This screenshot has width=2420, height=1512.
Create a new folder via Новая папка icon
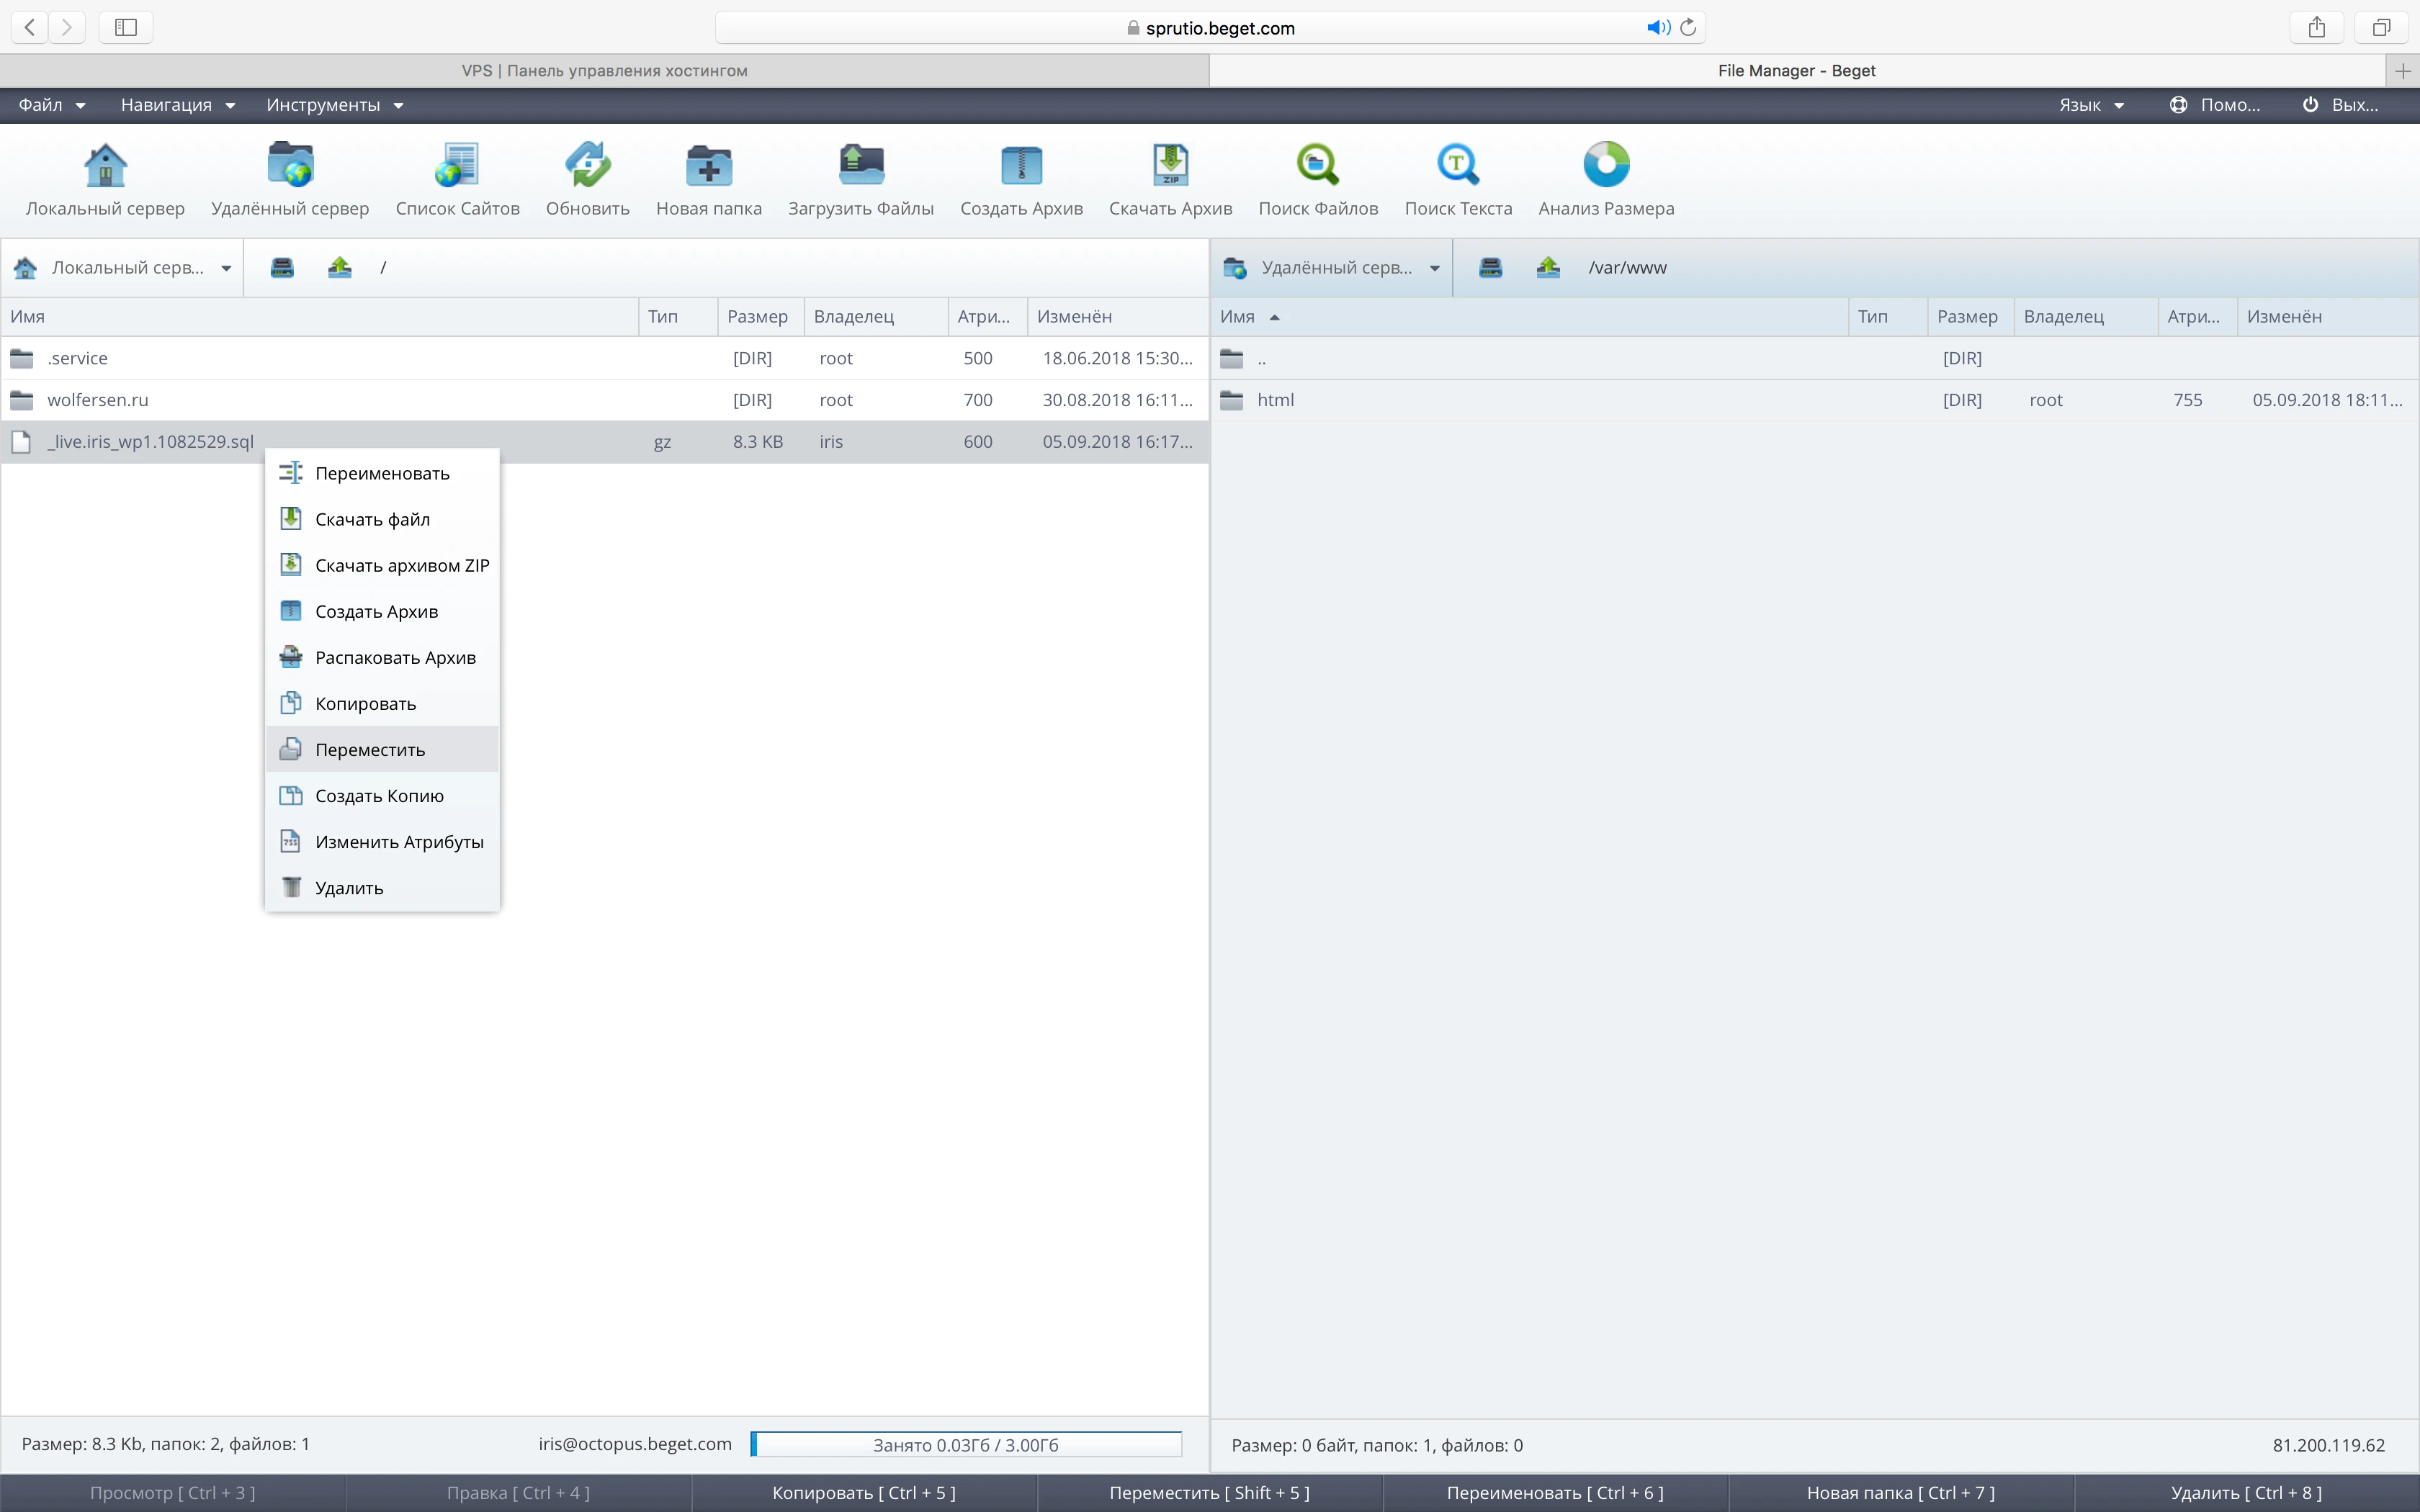click(708, 165)
